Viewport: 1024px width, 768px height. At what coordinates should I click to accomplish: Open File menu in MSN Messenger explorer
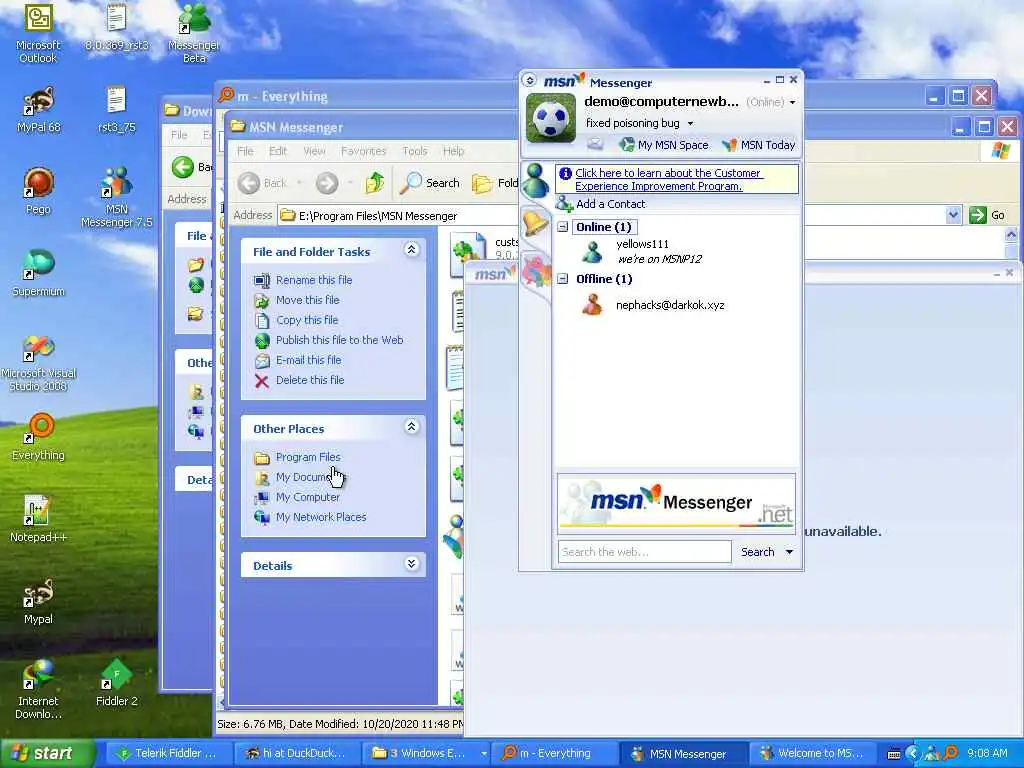(x=245, y=151)
